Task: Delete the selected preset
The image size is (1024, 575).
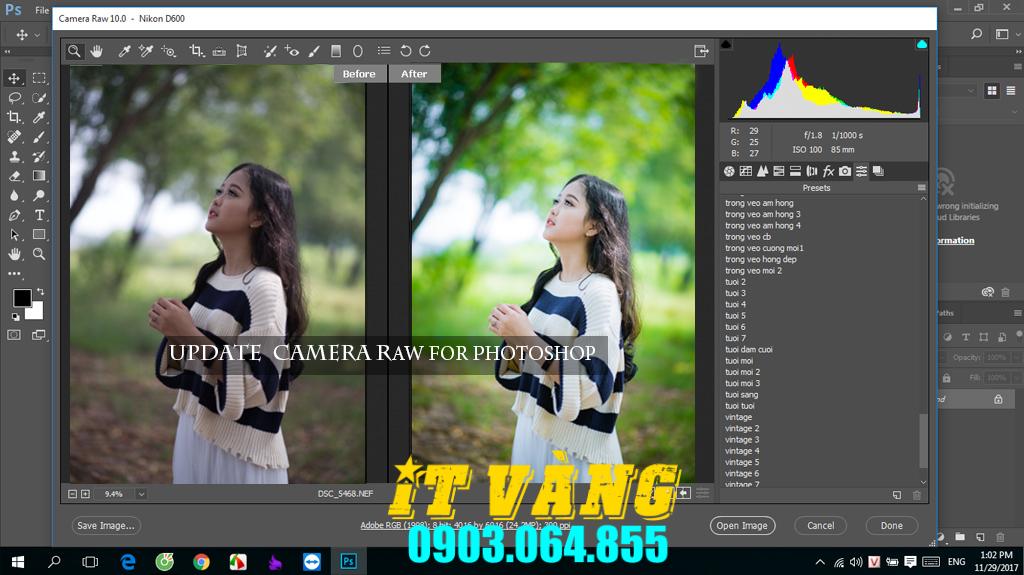Action: pyautogui.click(x=917, y=495)
